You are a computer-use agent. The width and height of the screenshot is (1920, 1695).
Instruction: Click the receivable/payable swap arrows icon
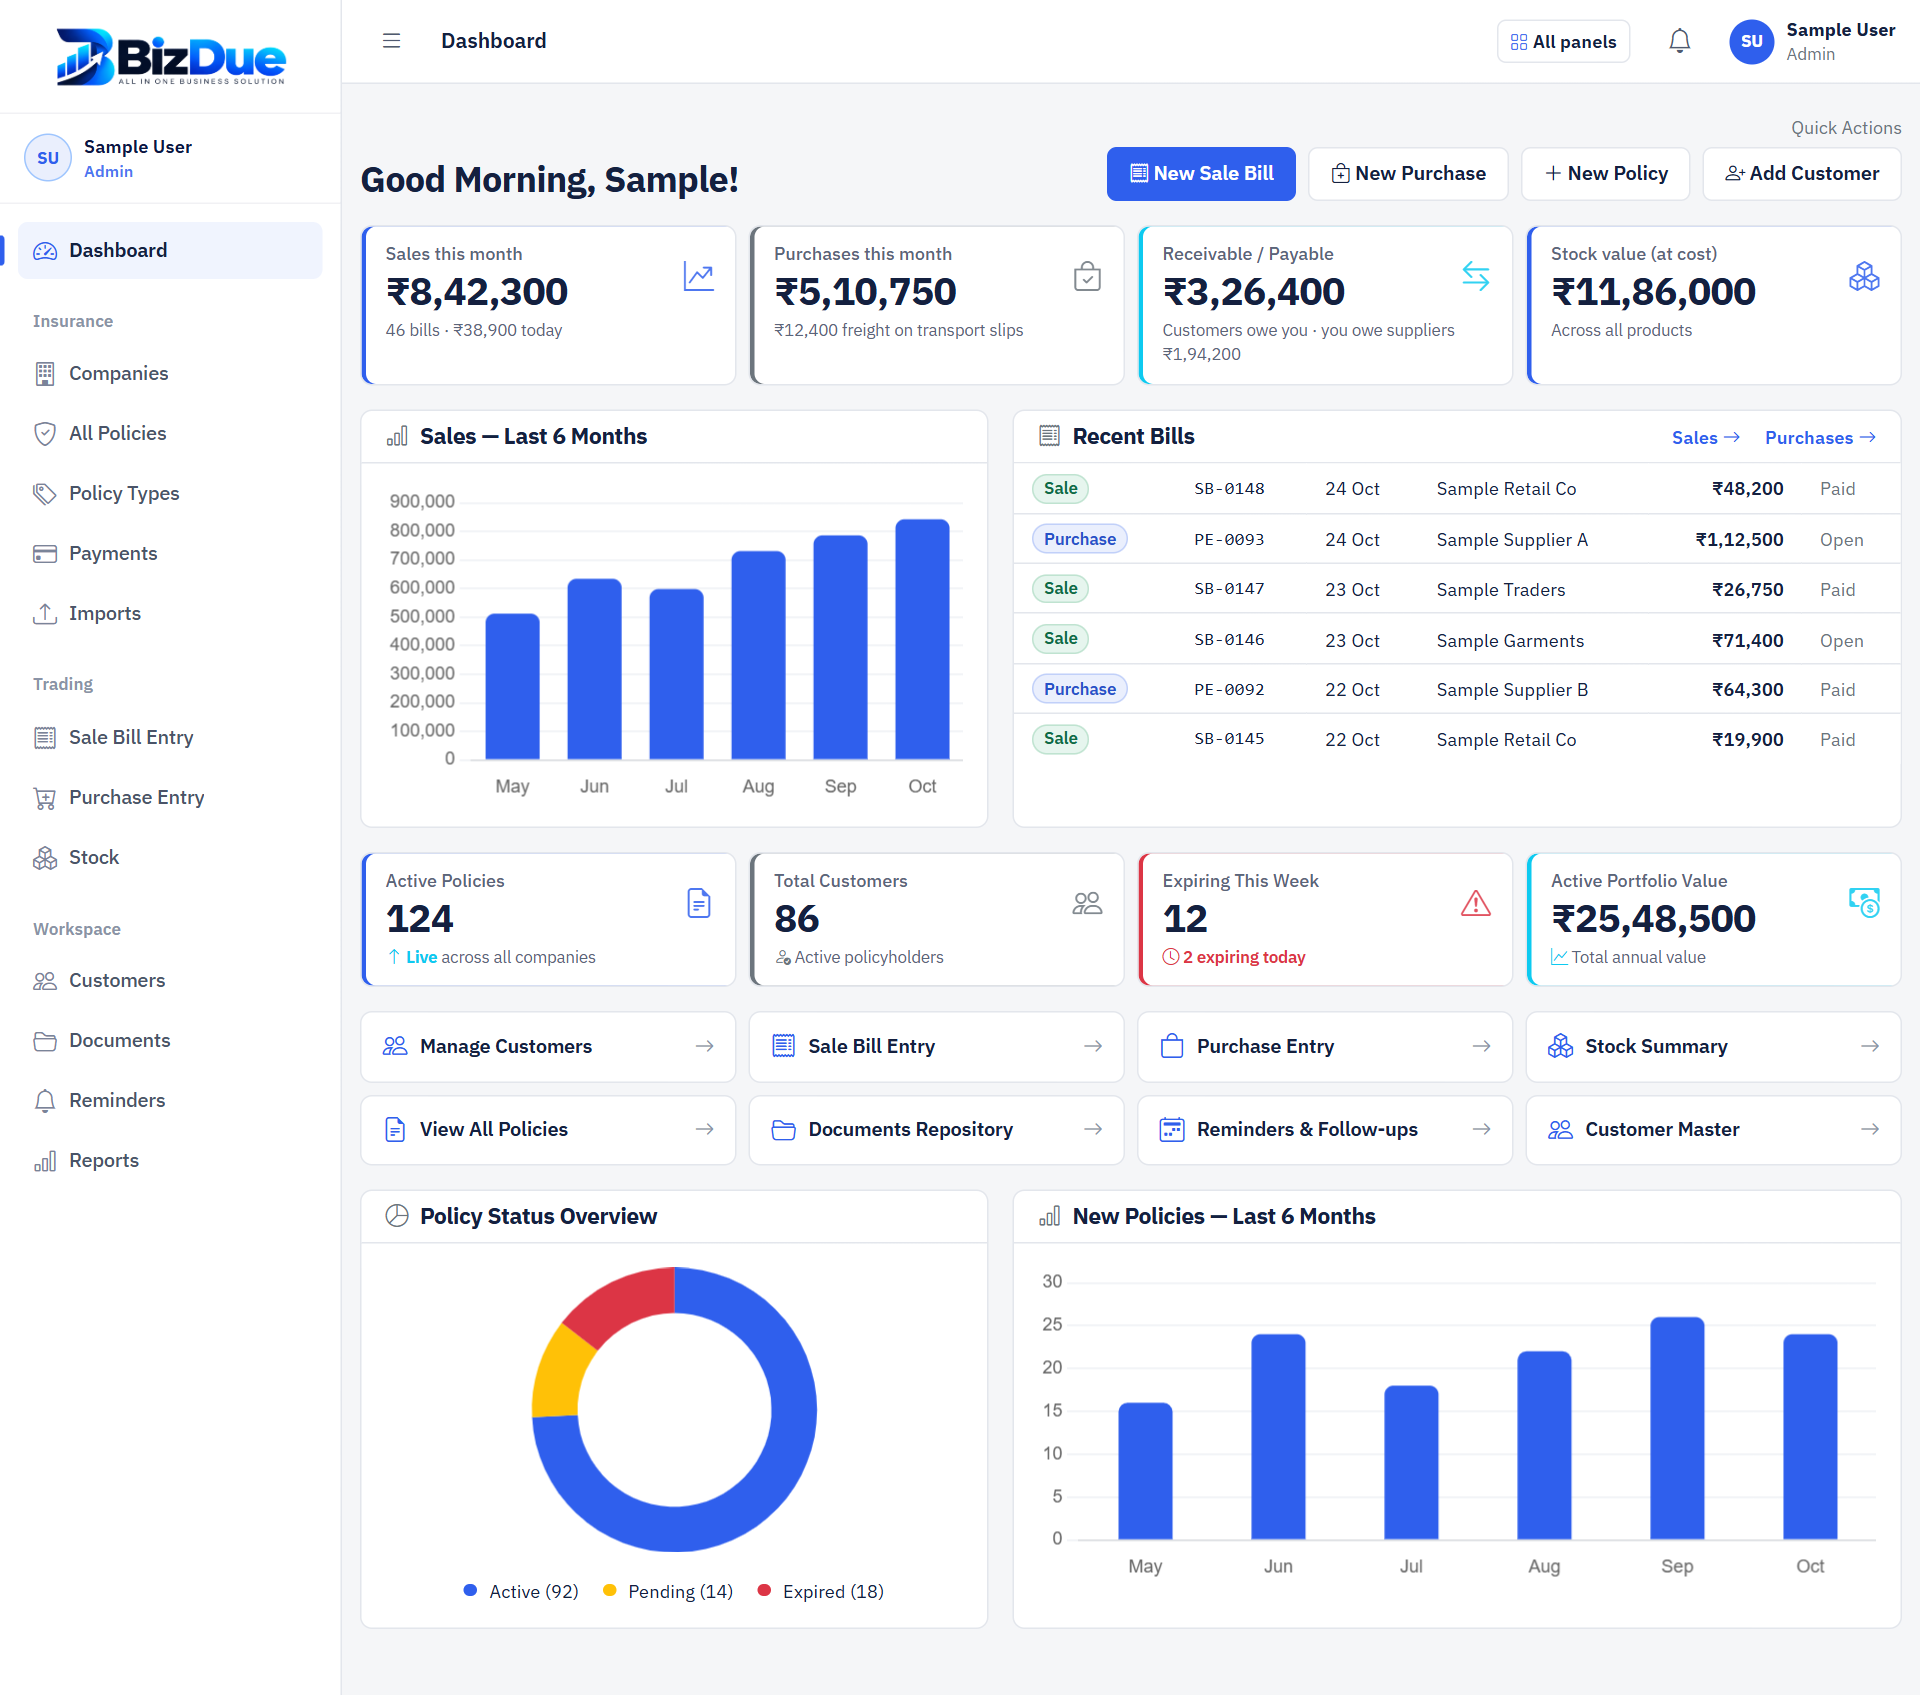click(1476, 276)
